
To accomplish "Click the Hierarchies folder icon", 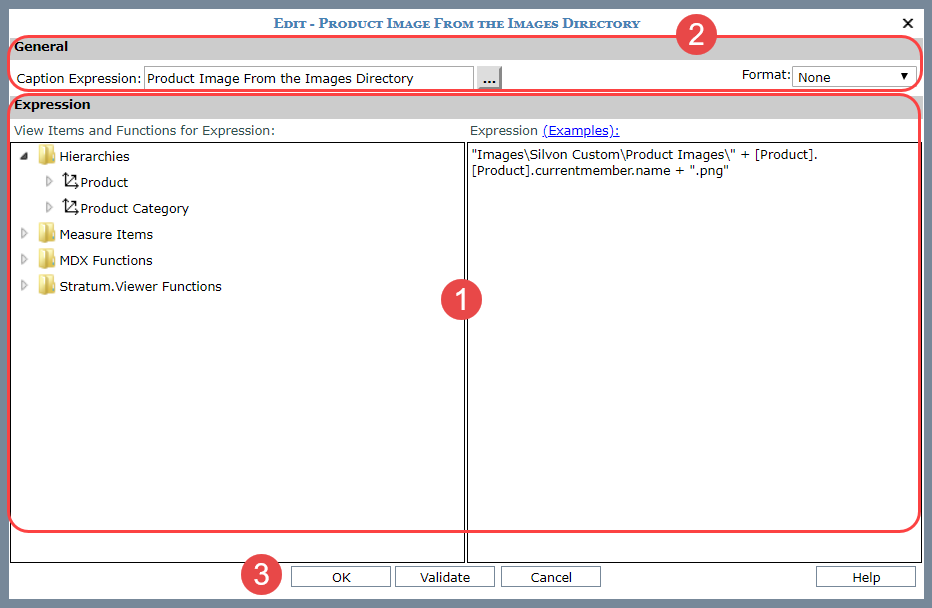I will (x=46, y=156).
